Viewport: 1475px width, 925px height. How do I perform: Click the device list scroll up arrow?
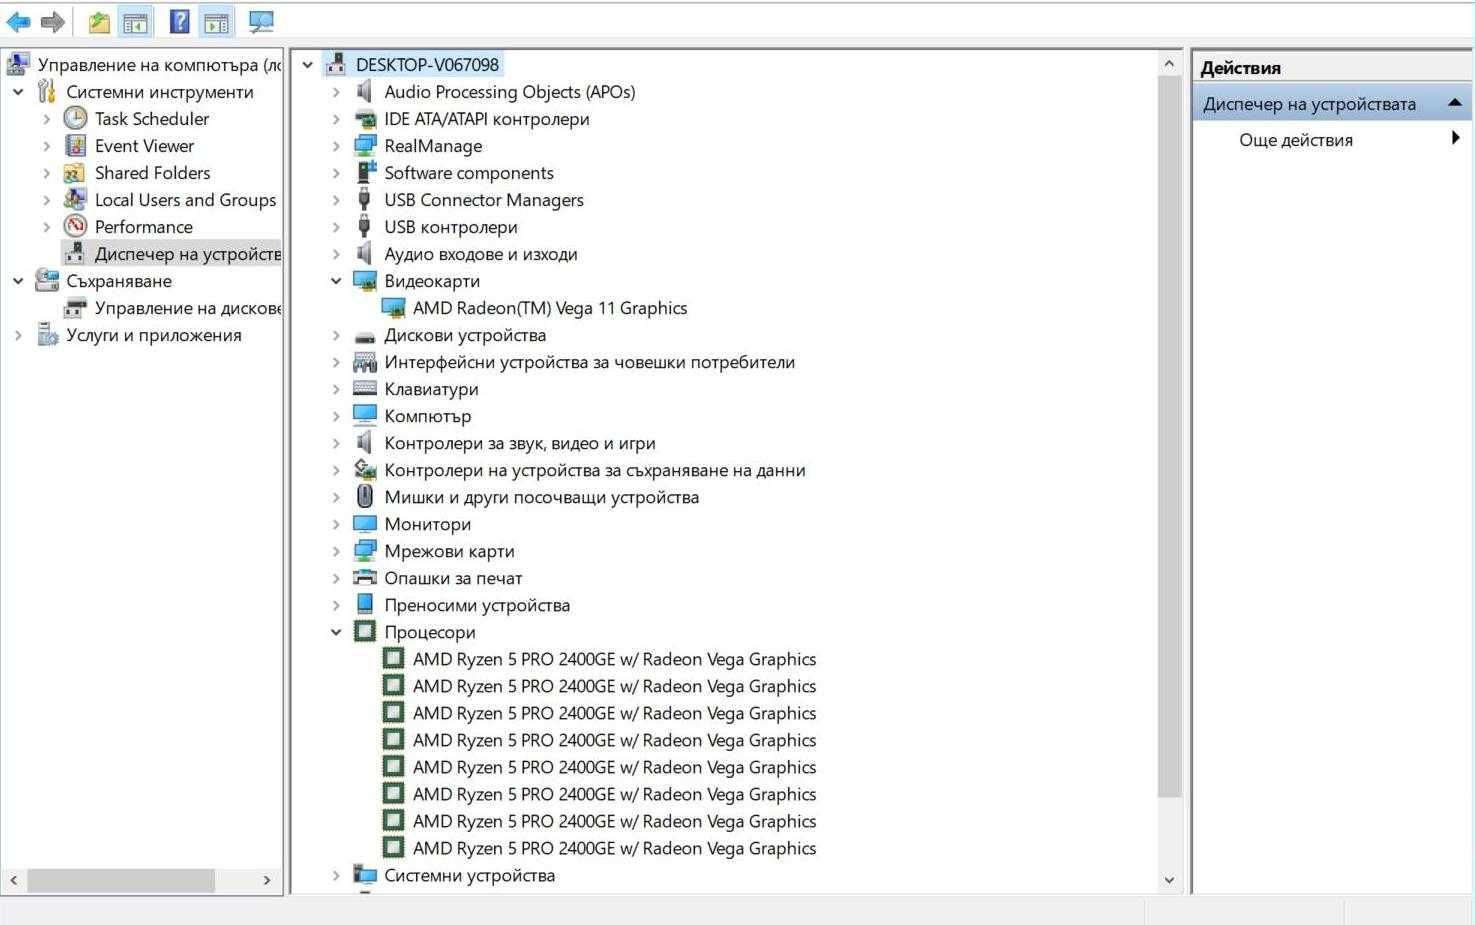pyautogui.click(x=1169, y=64)
